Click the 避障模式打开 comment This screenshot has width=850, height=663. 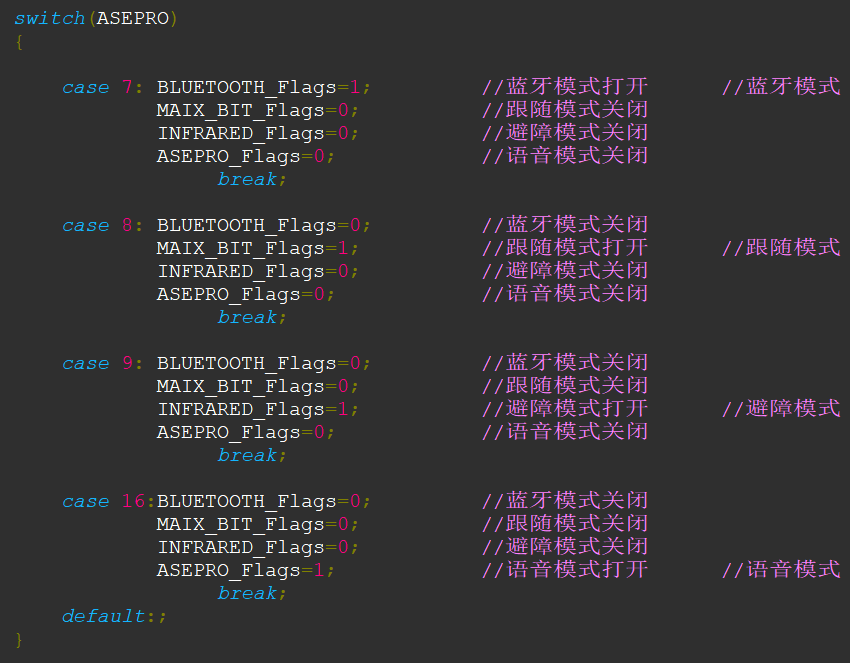click(565, 409)
